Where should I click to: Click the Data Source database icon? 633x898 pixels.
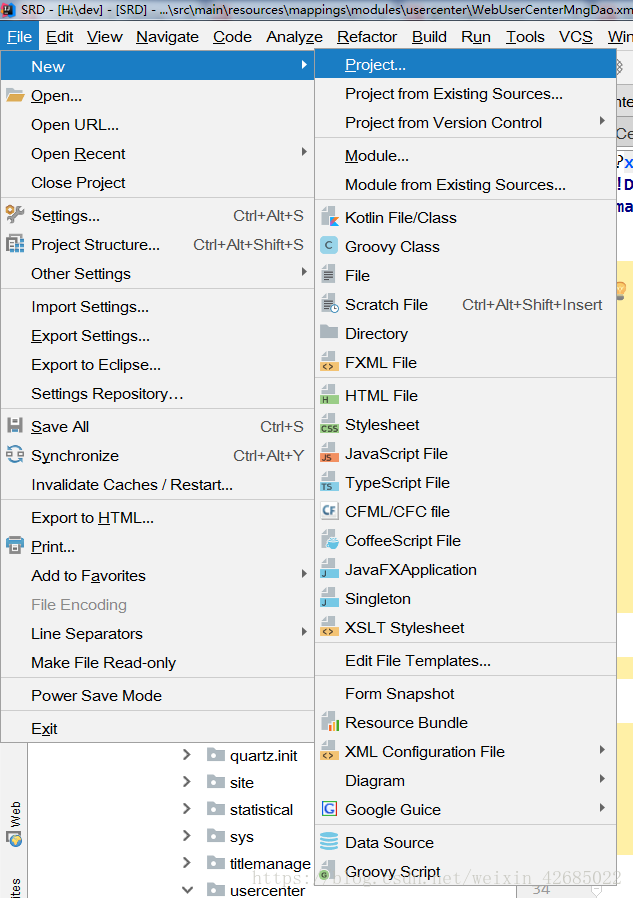coord(329,843)
